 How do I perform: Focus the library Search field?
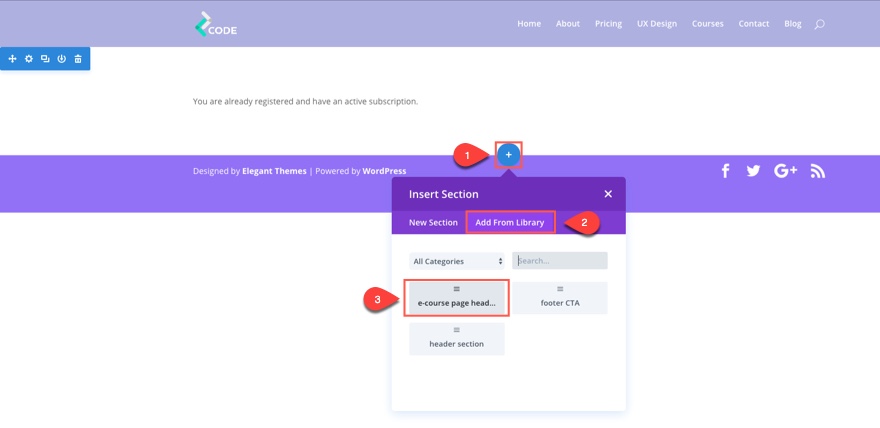pyautogui.click(x=560, y=261)
